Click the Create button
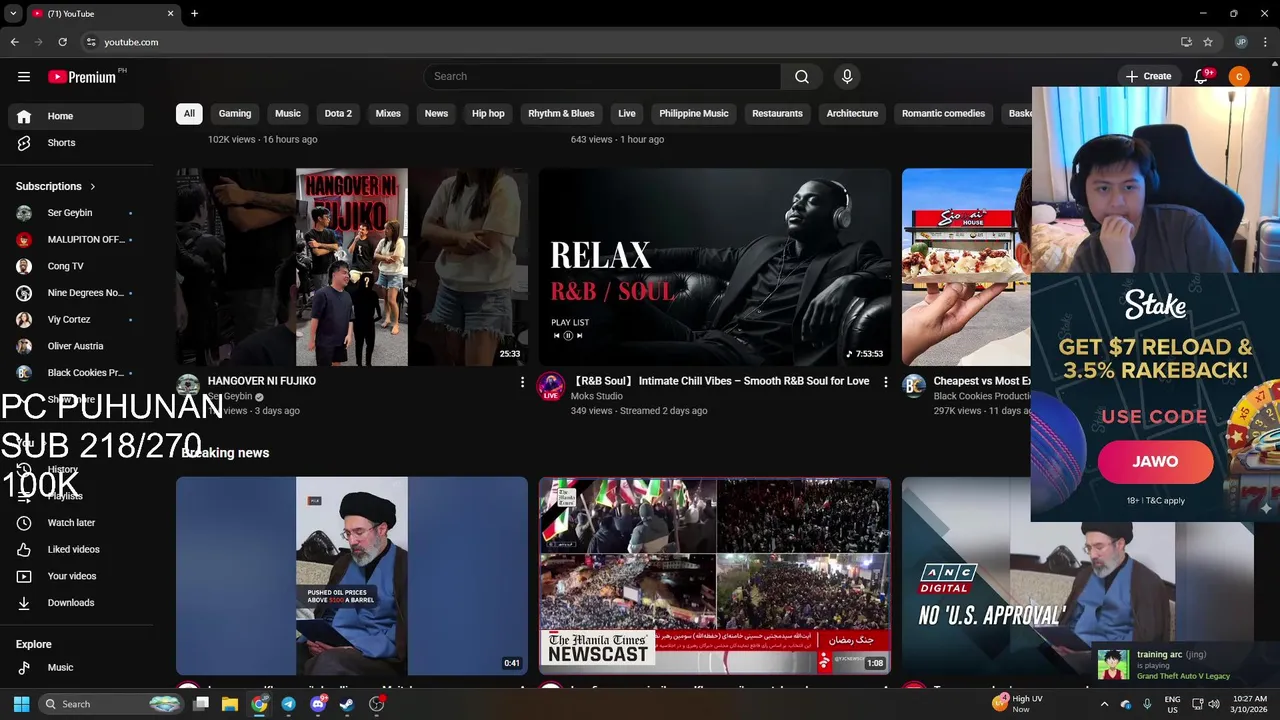Screen dimensions: 1280x720 [x=1148, y=77]
